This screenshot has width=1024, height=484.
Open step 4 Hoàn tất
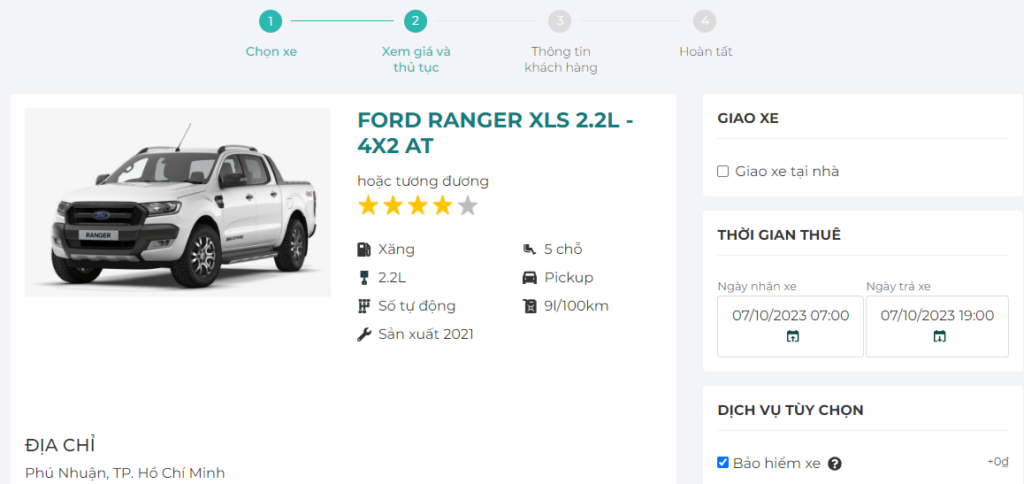[x=706, y=21]
